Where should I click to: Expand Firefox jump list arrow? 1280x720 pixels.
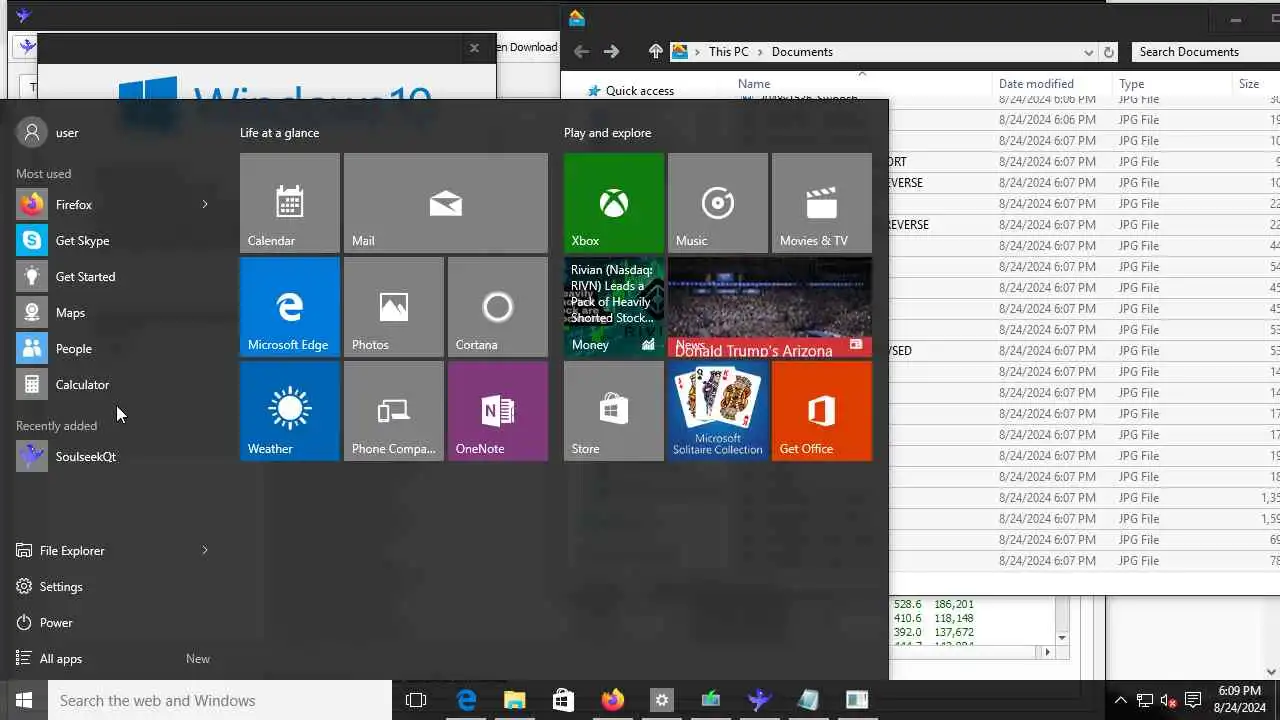pos(205,204)
